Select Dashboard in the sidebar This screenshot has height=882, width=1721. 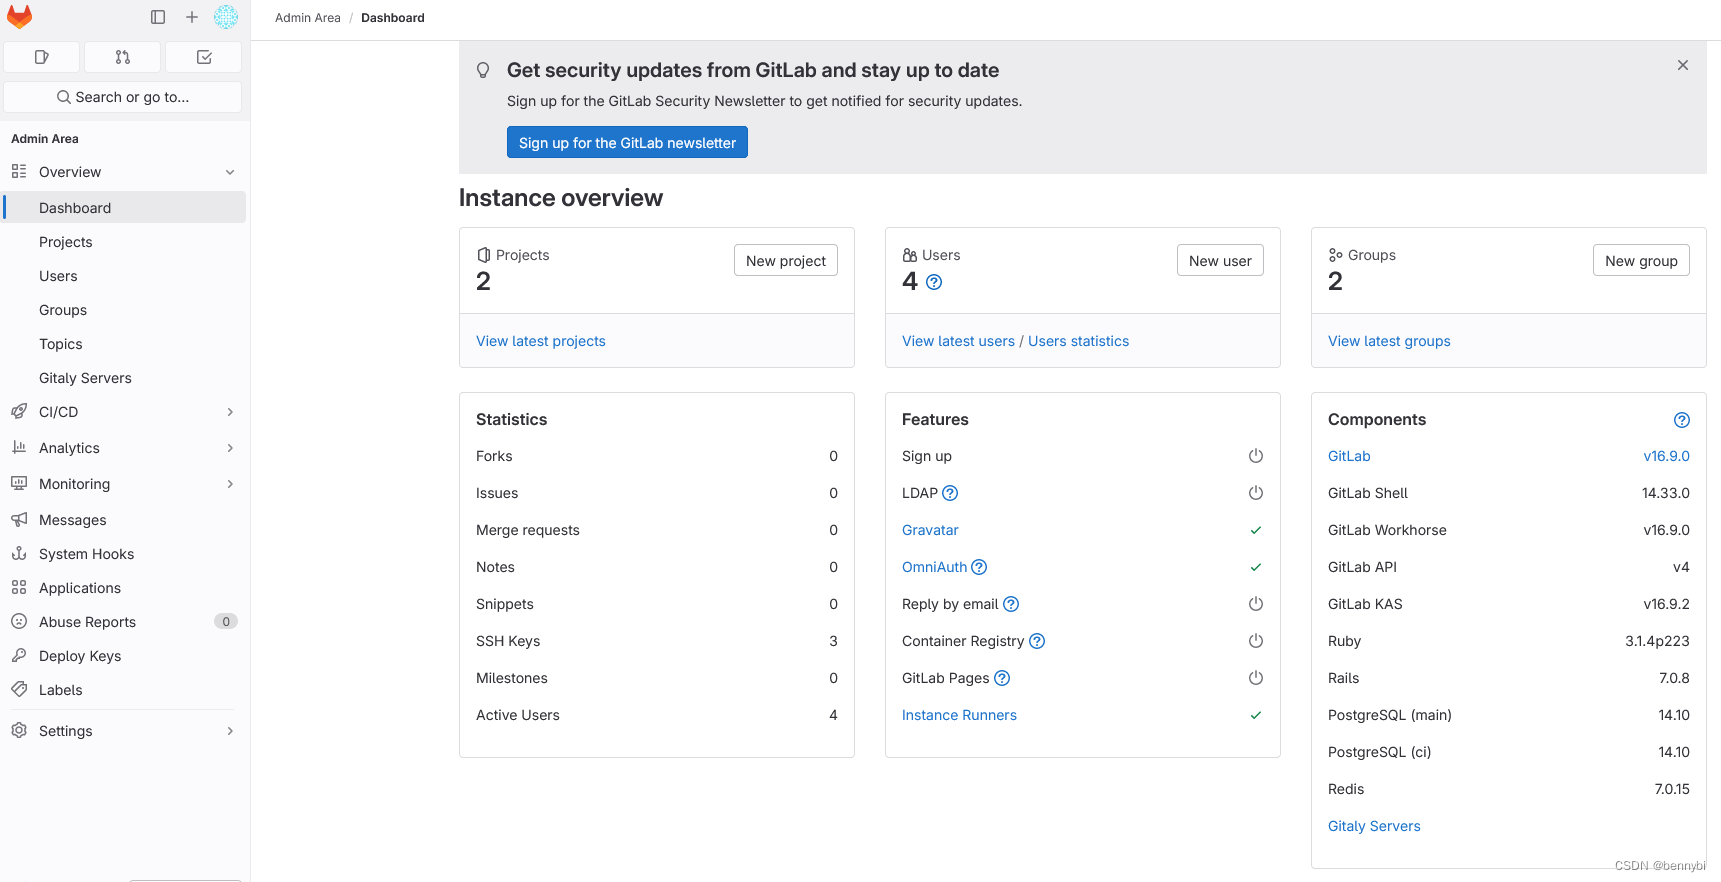click(125, 208)
